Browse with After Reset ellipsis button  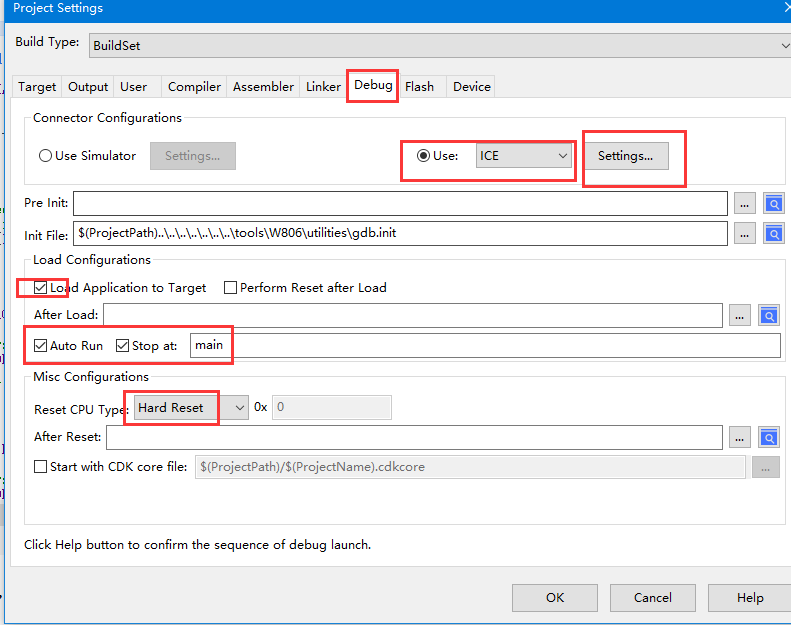click(740, 438)
